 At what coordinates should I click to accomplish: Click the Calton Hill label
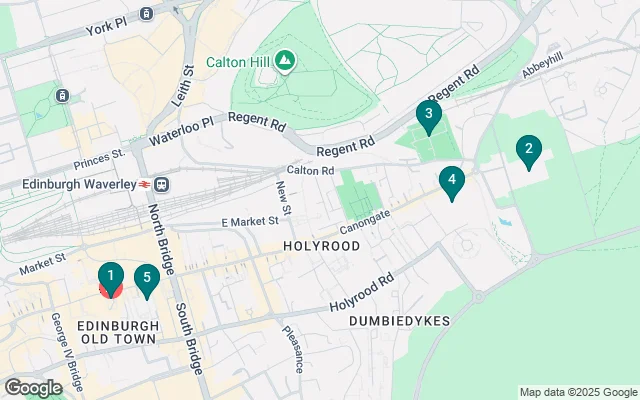coord(238,62)
